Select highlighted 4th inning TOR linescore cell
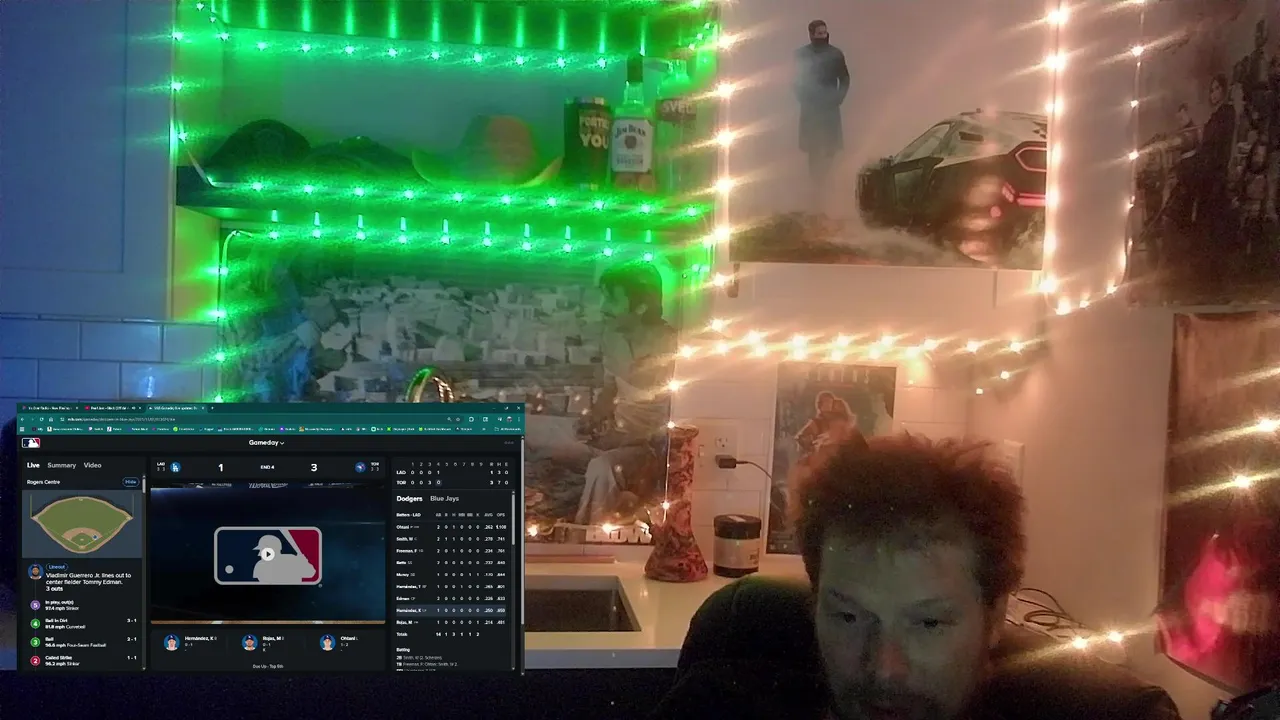The height and width of the screenshot is (720, 1280). (438, 482)
